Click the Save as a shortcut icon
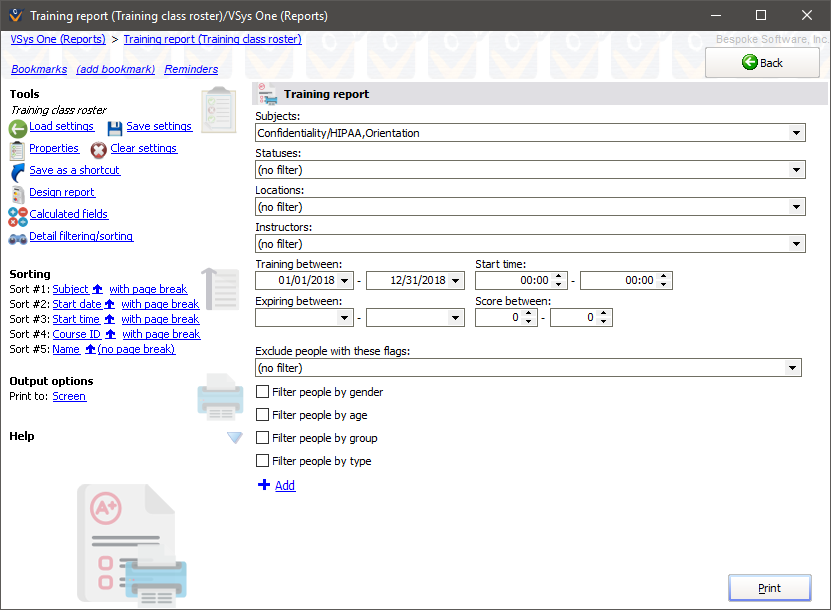The width and height of the screenshot is (831, 610). pyautogui.click(x=16, y=170)
